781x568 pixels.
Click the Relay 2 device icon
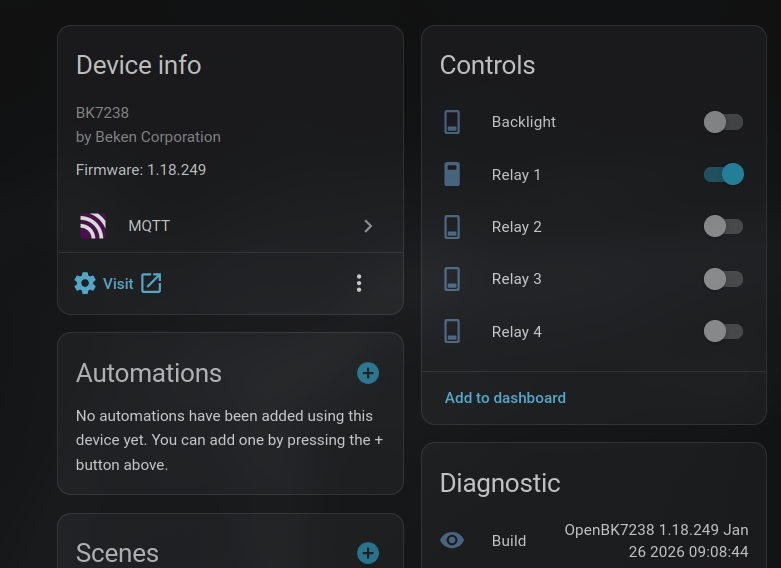452,227
